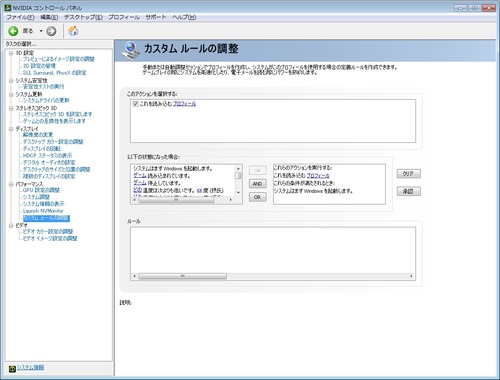Click the カスタム ルールの調整 header icon
This screenshot has height=380, width=500.
(130, 51)
